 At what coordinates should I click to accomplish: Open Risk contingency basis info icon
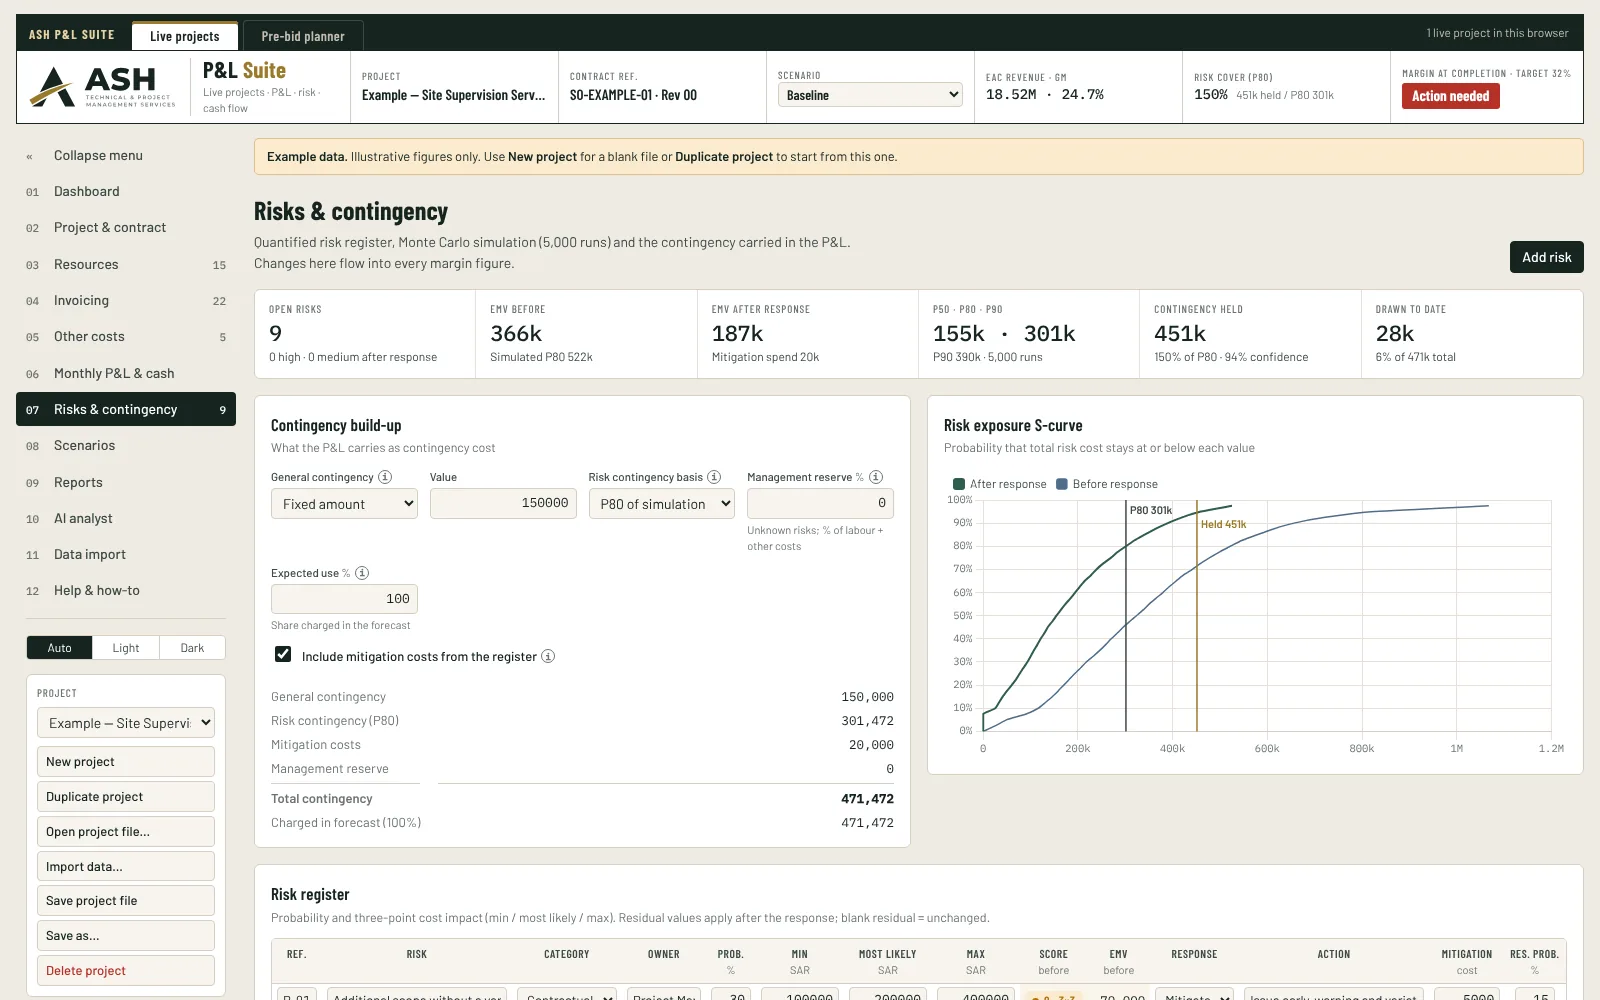point(714,477)
